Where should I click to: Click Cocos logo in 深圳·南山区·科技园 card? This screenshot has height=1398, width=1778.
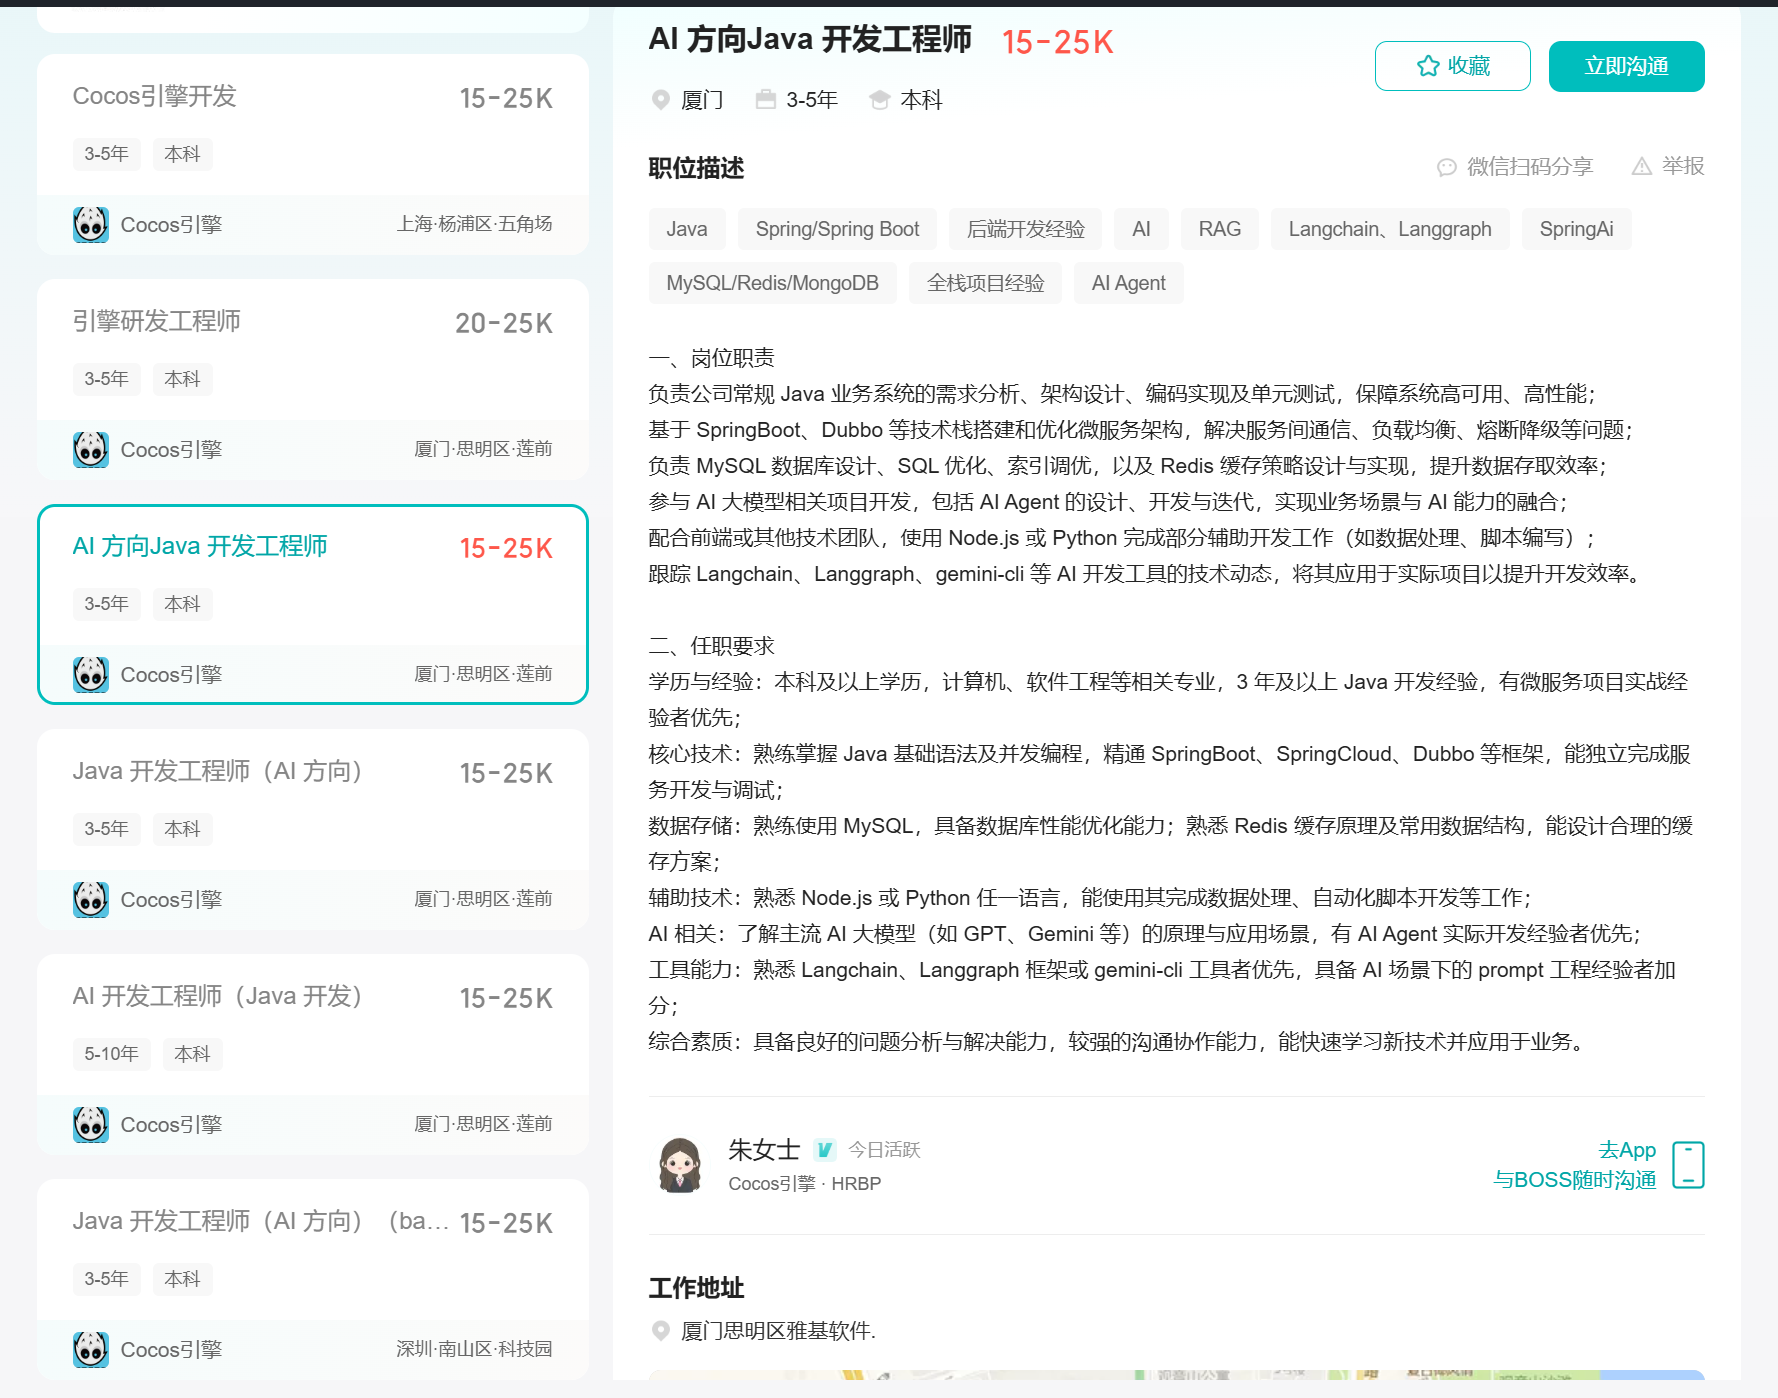91,1350
